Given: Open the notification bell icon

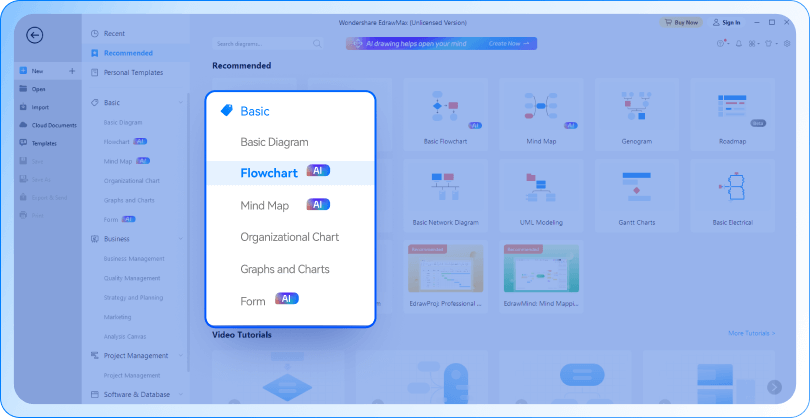Looking at the screenshot, I should click(738, 44).
